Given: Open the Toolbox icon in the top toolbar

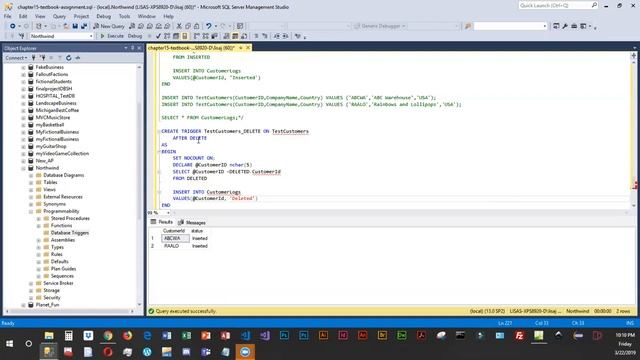Looking at the screenshot, I should (574, 26).
